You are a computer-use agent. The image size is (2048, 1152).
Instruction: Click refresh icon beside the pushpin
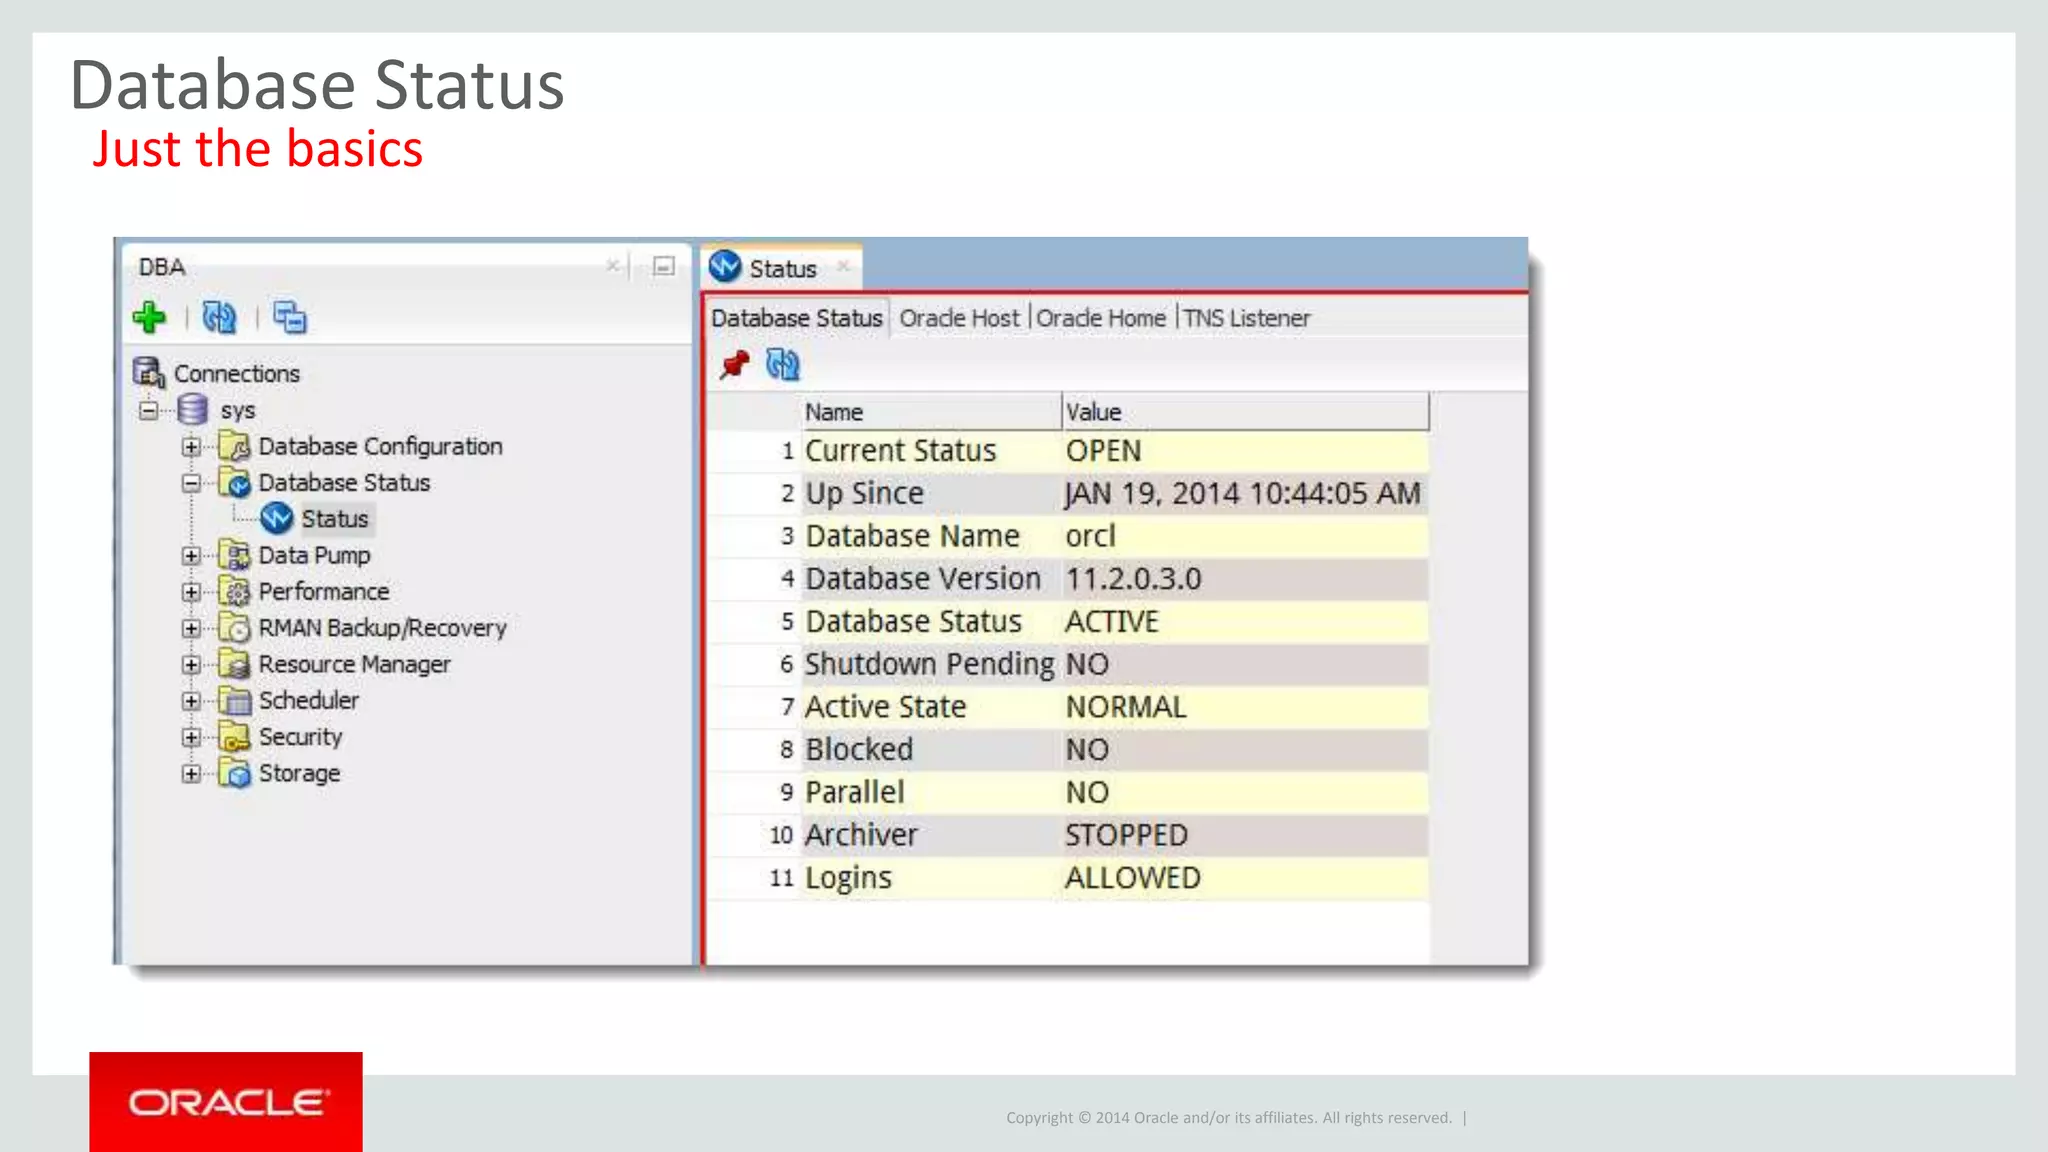tap(783, 365)
